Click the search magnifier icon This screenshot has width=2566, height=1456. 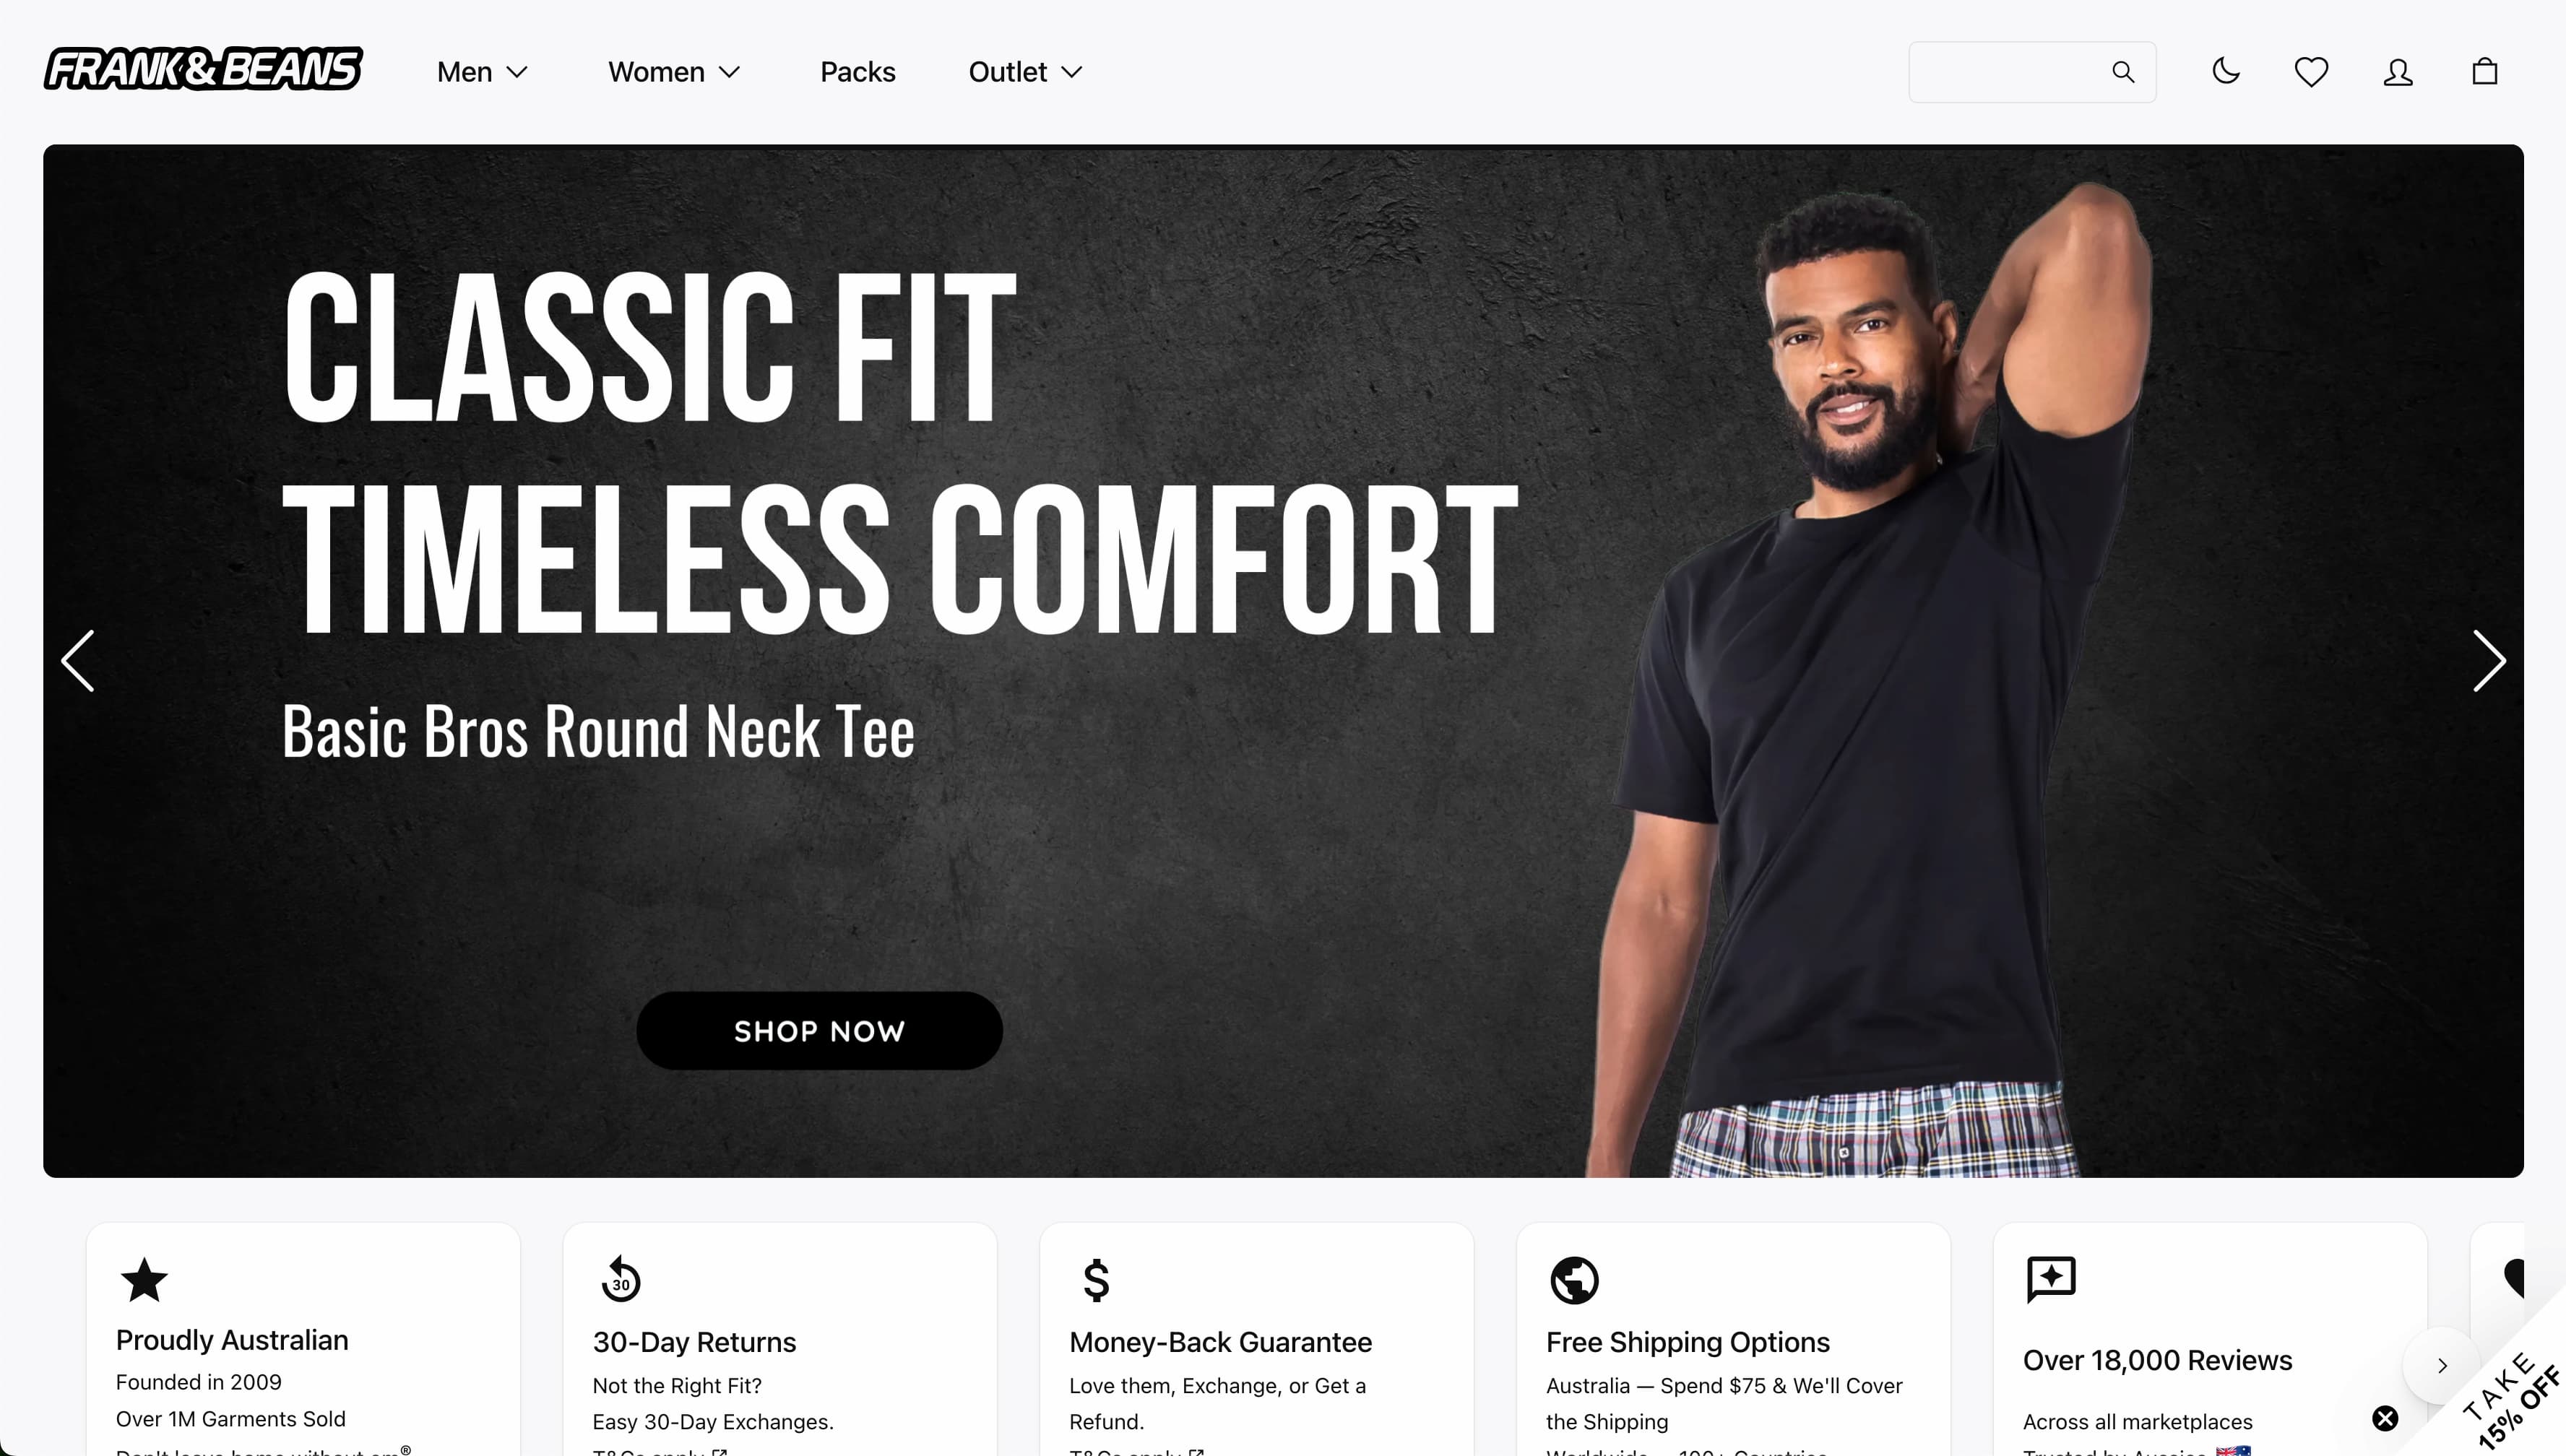point(2123,71)
